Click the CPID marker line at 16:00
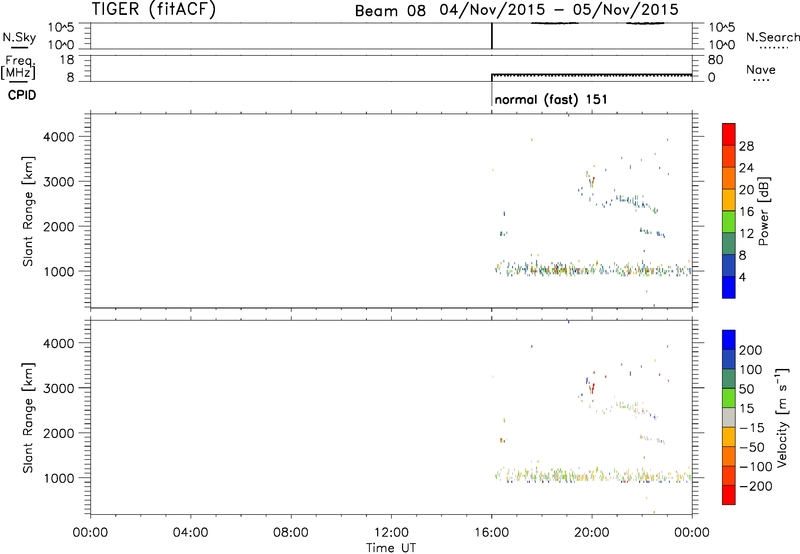 pos(492,94)
